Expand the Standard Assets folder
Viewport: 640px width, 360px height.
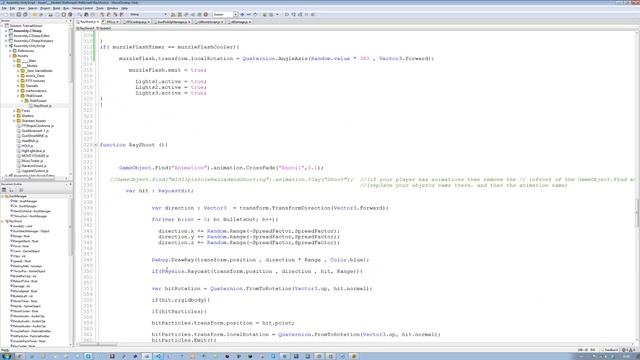point(14,121)
